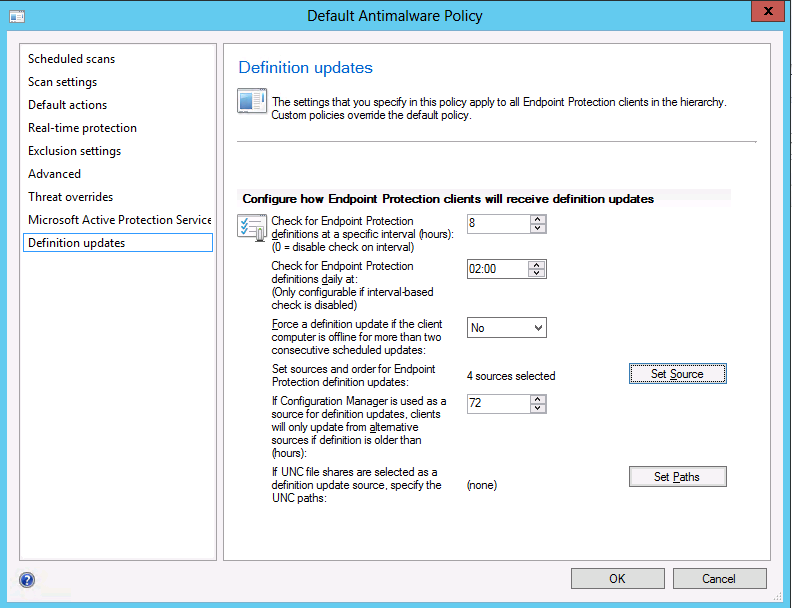Click the daily time field showing 02:00
792x608 pixels.
pyautogui.click(x=498, y=269)
